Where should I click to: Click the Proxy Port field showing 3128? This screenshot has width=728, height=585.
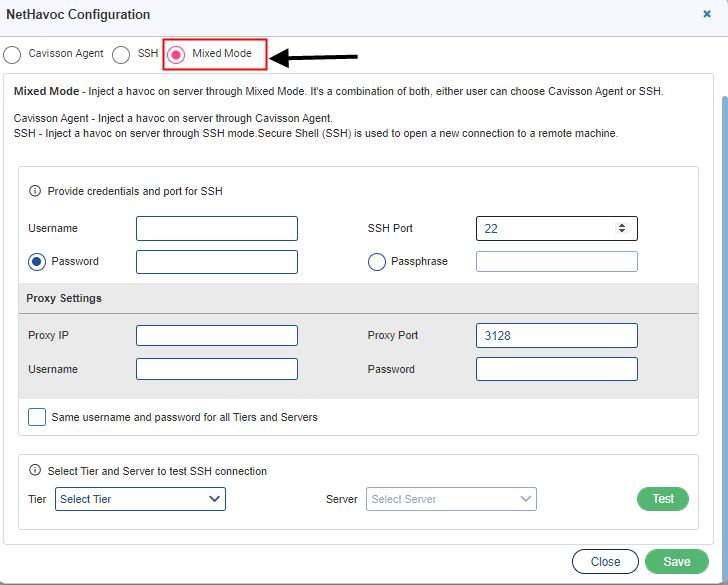click(x=557, y=335)
